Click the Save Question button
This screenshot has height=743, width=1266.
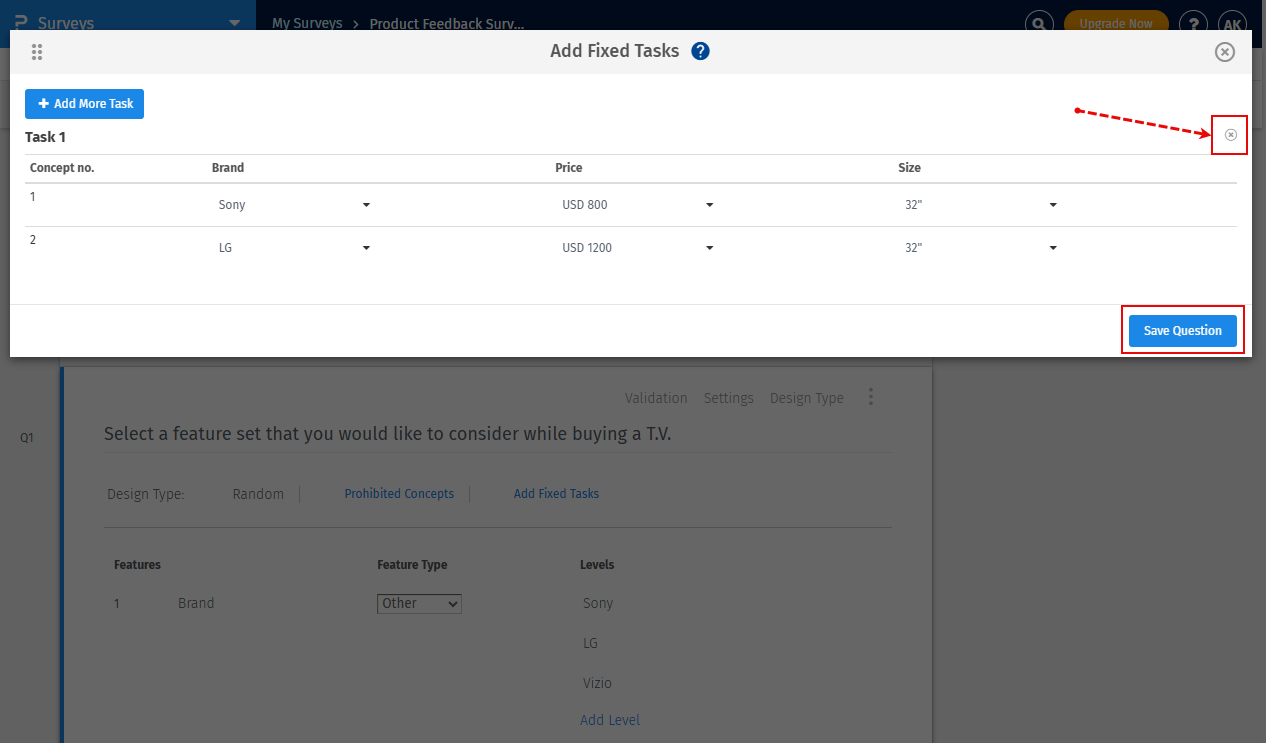pos(1183,330)
